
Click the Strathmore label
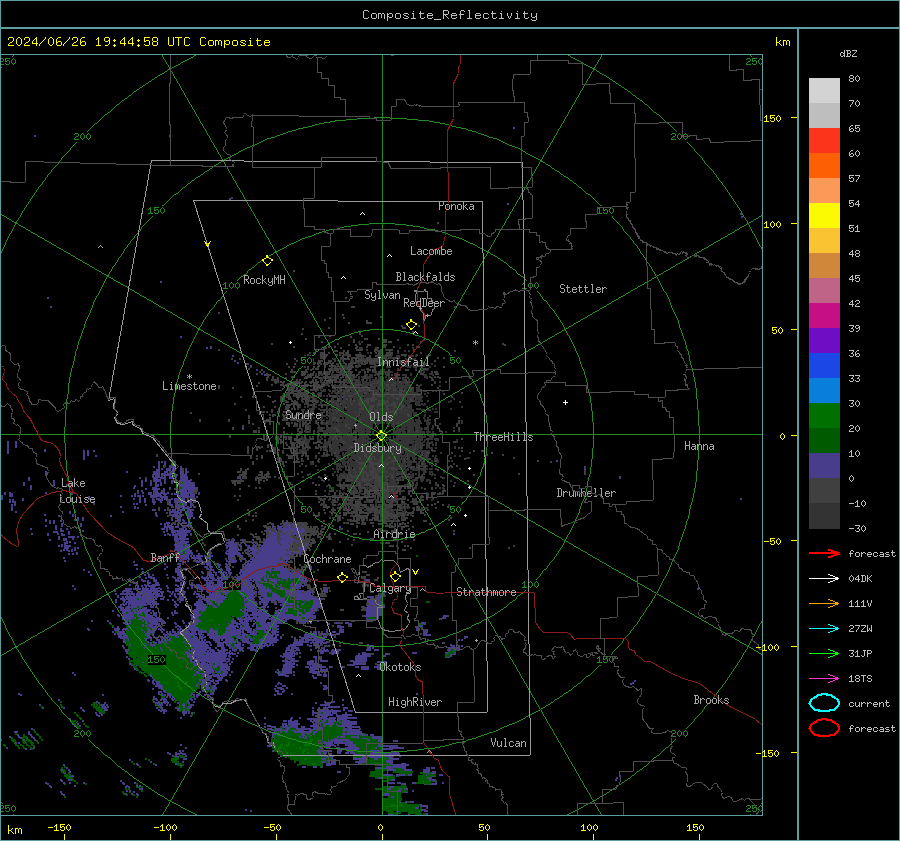click(x=486, y=592)
